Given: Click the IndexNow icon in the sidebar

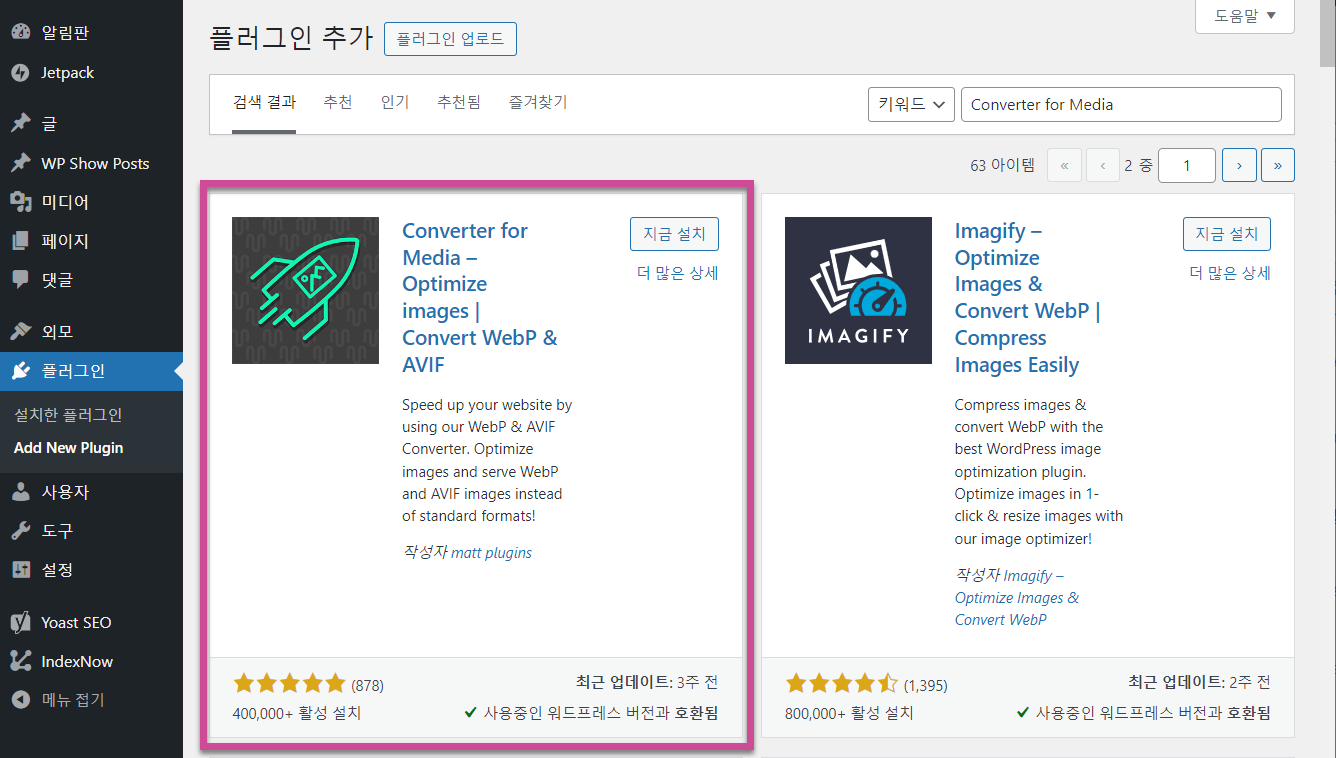Looking at the screenshot, I should (x=21, y=661).
